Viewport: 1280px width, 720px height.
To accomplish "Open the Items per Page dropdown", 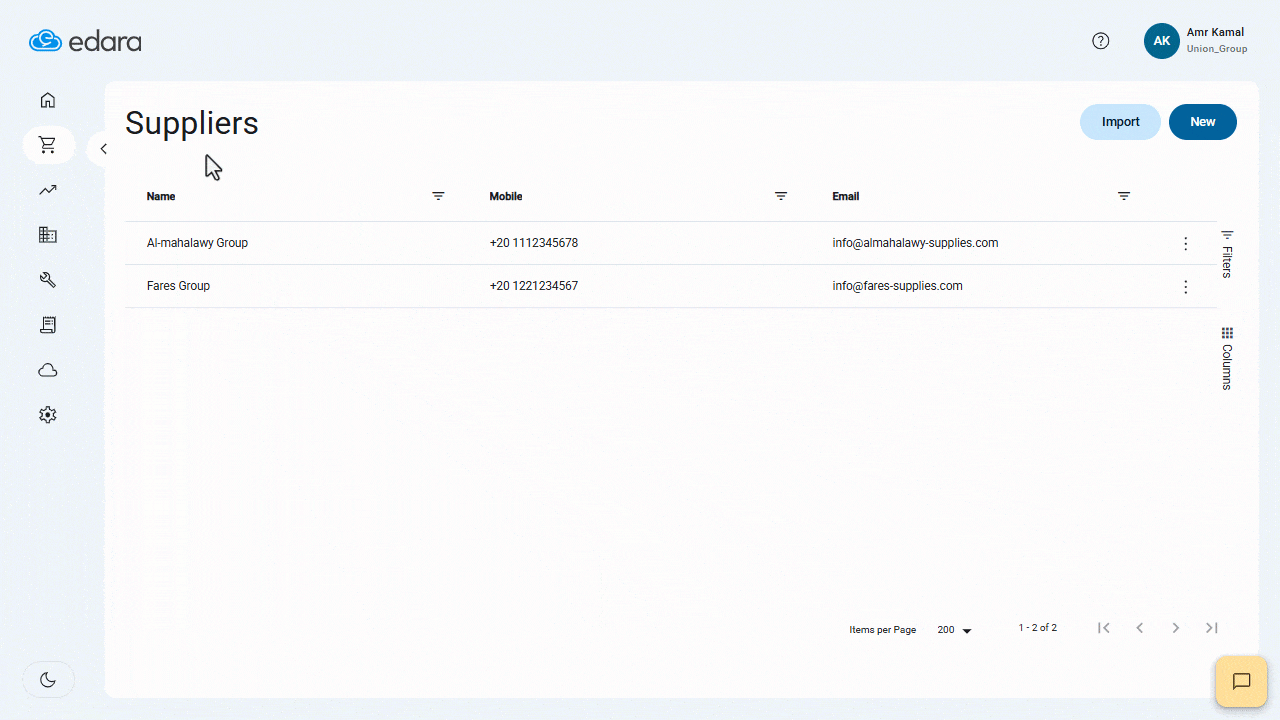I will click(955, 630).
